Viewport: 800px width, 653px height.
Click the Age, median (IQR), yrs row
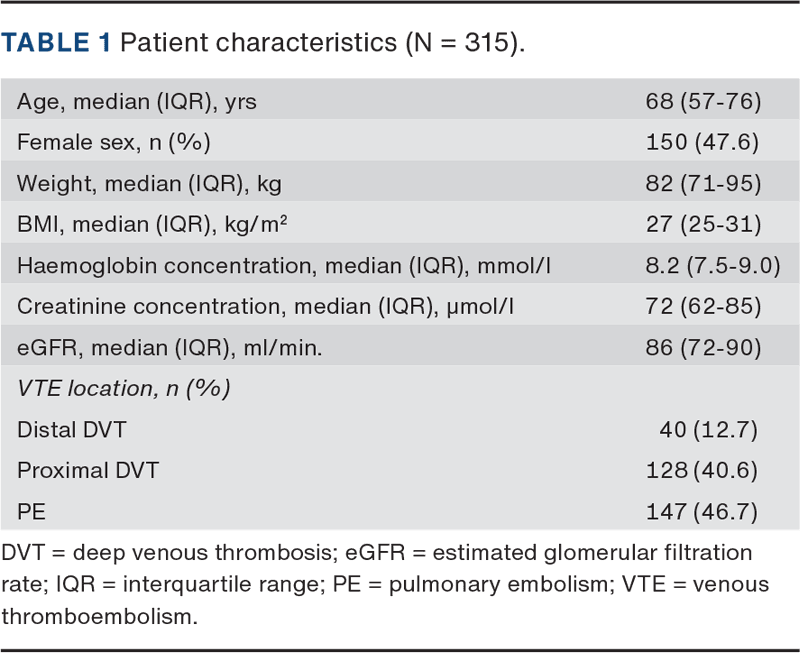[x=400, y=101]
